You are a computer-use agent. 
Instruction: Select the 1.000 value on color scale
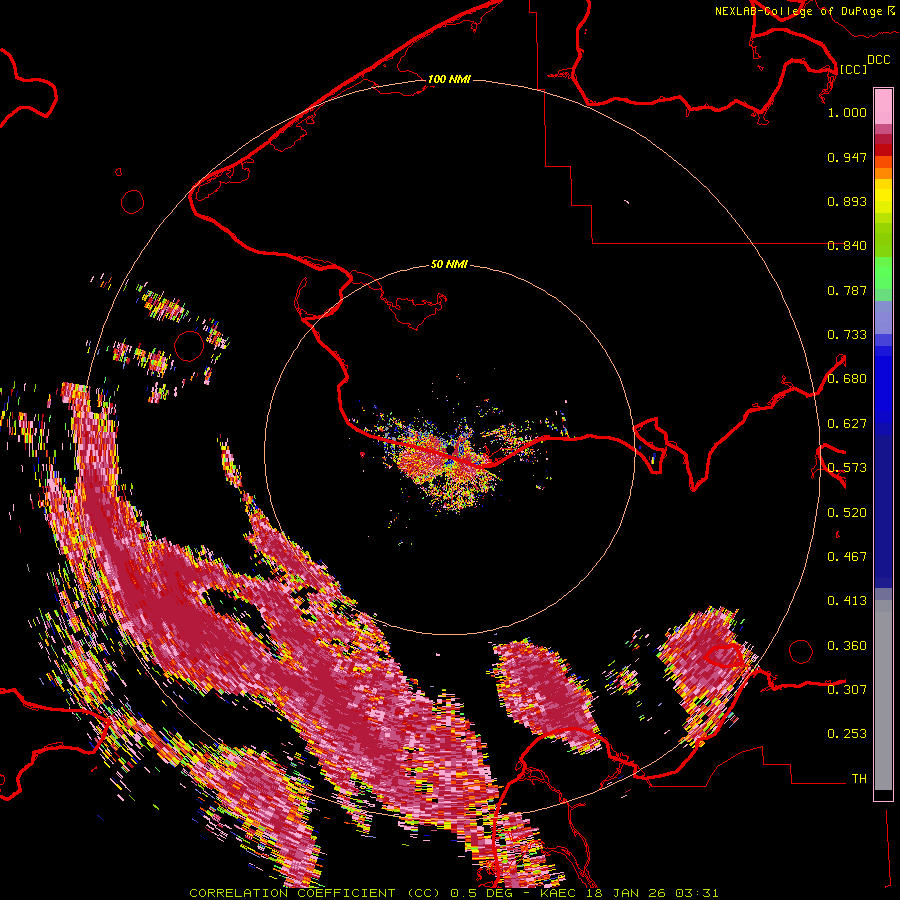click(847, 112)
